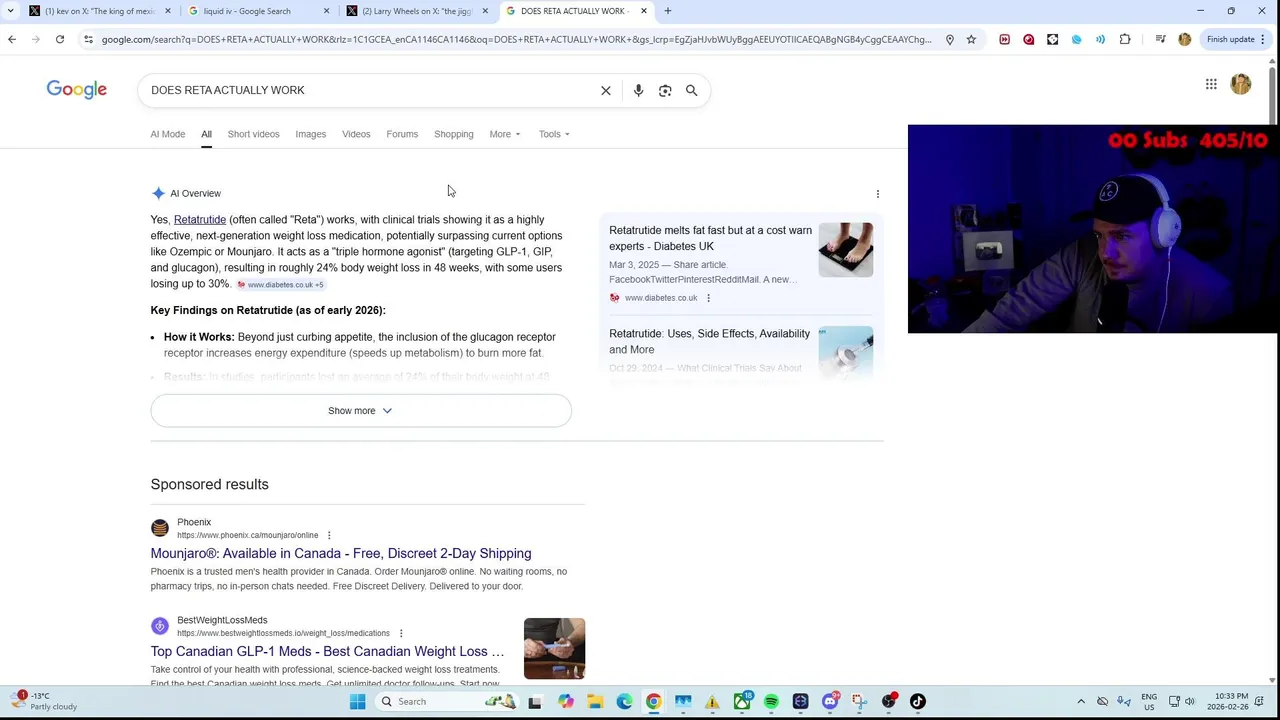This screenshot has height=720, width=1280.
Task: Show hidden system tray icons
Action: (1081, 702)
